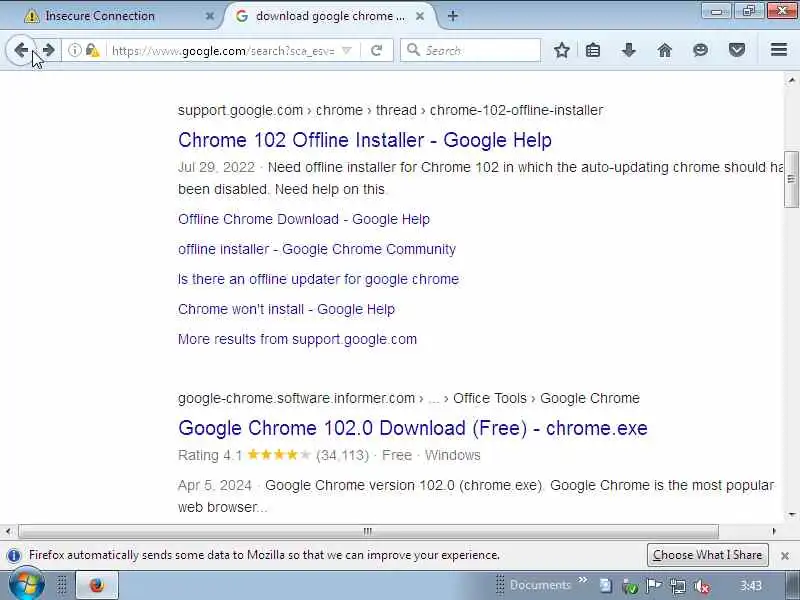Go forward with the forward arrow

[48, 50]
